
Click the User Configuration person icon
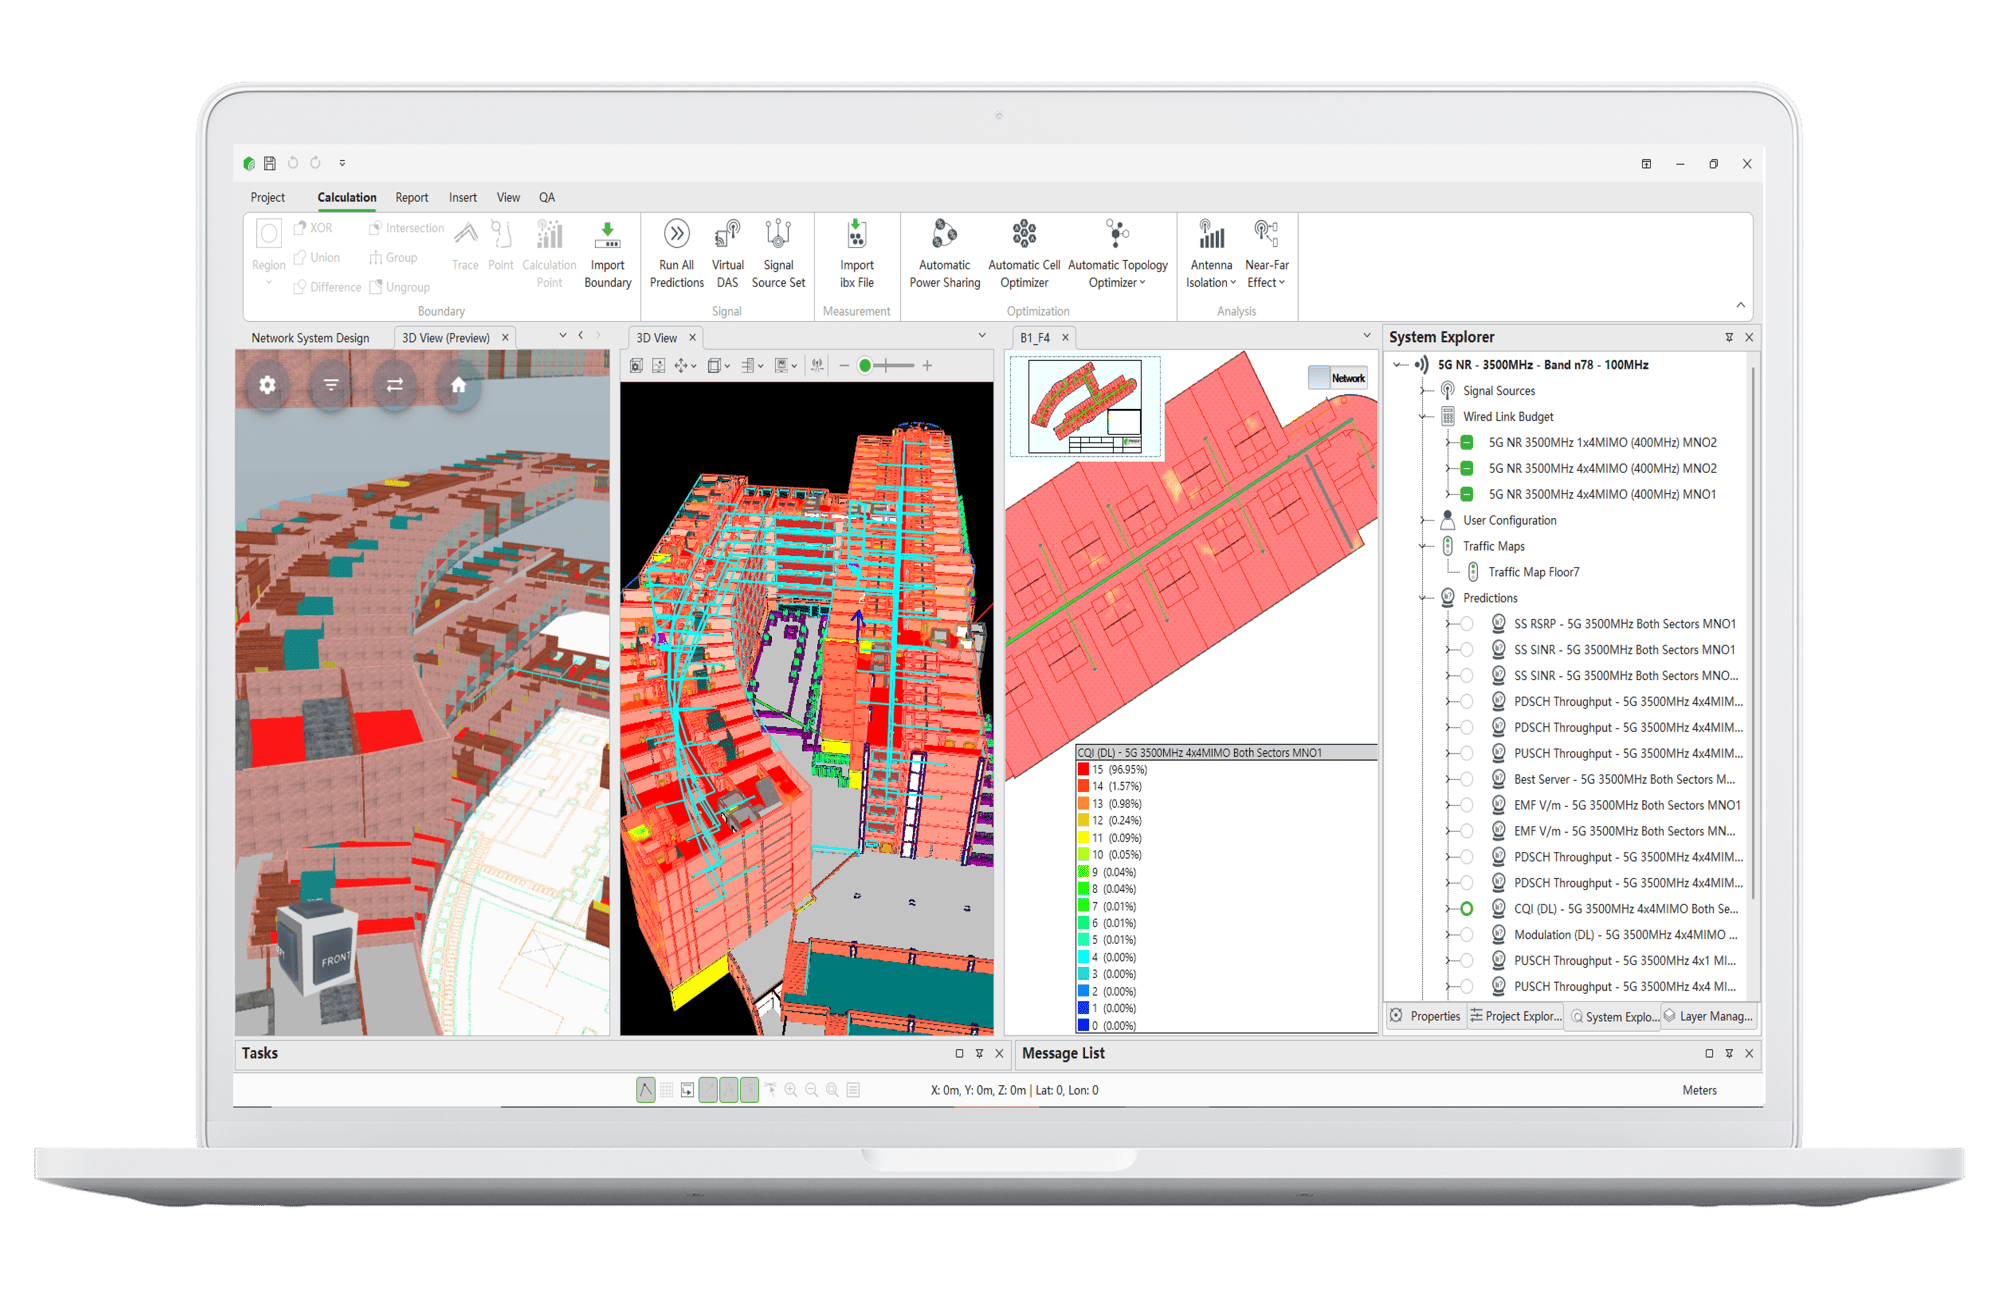pos(1447,520)
